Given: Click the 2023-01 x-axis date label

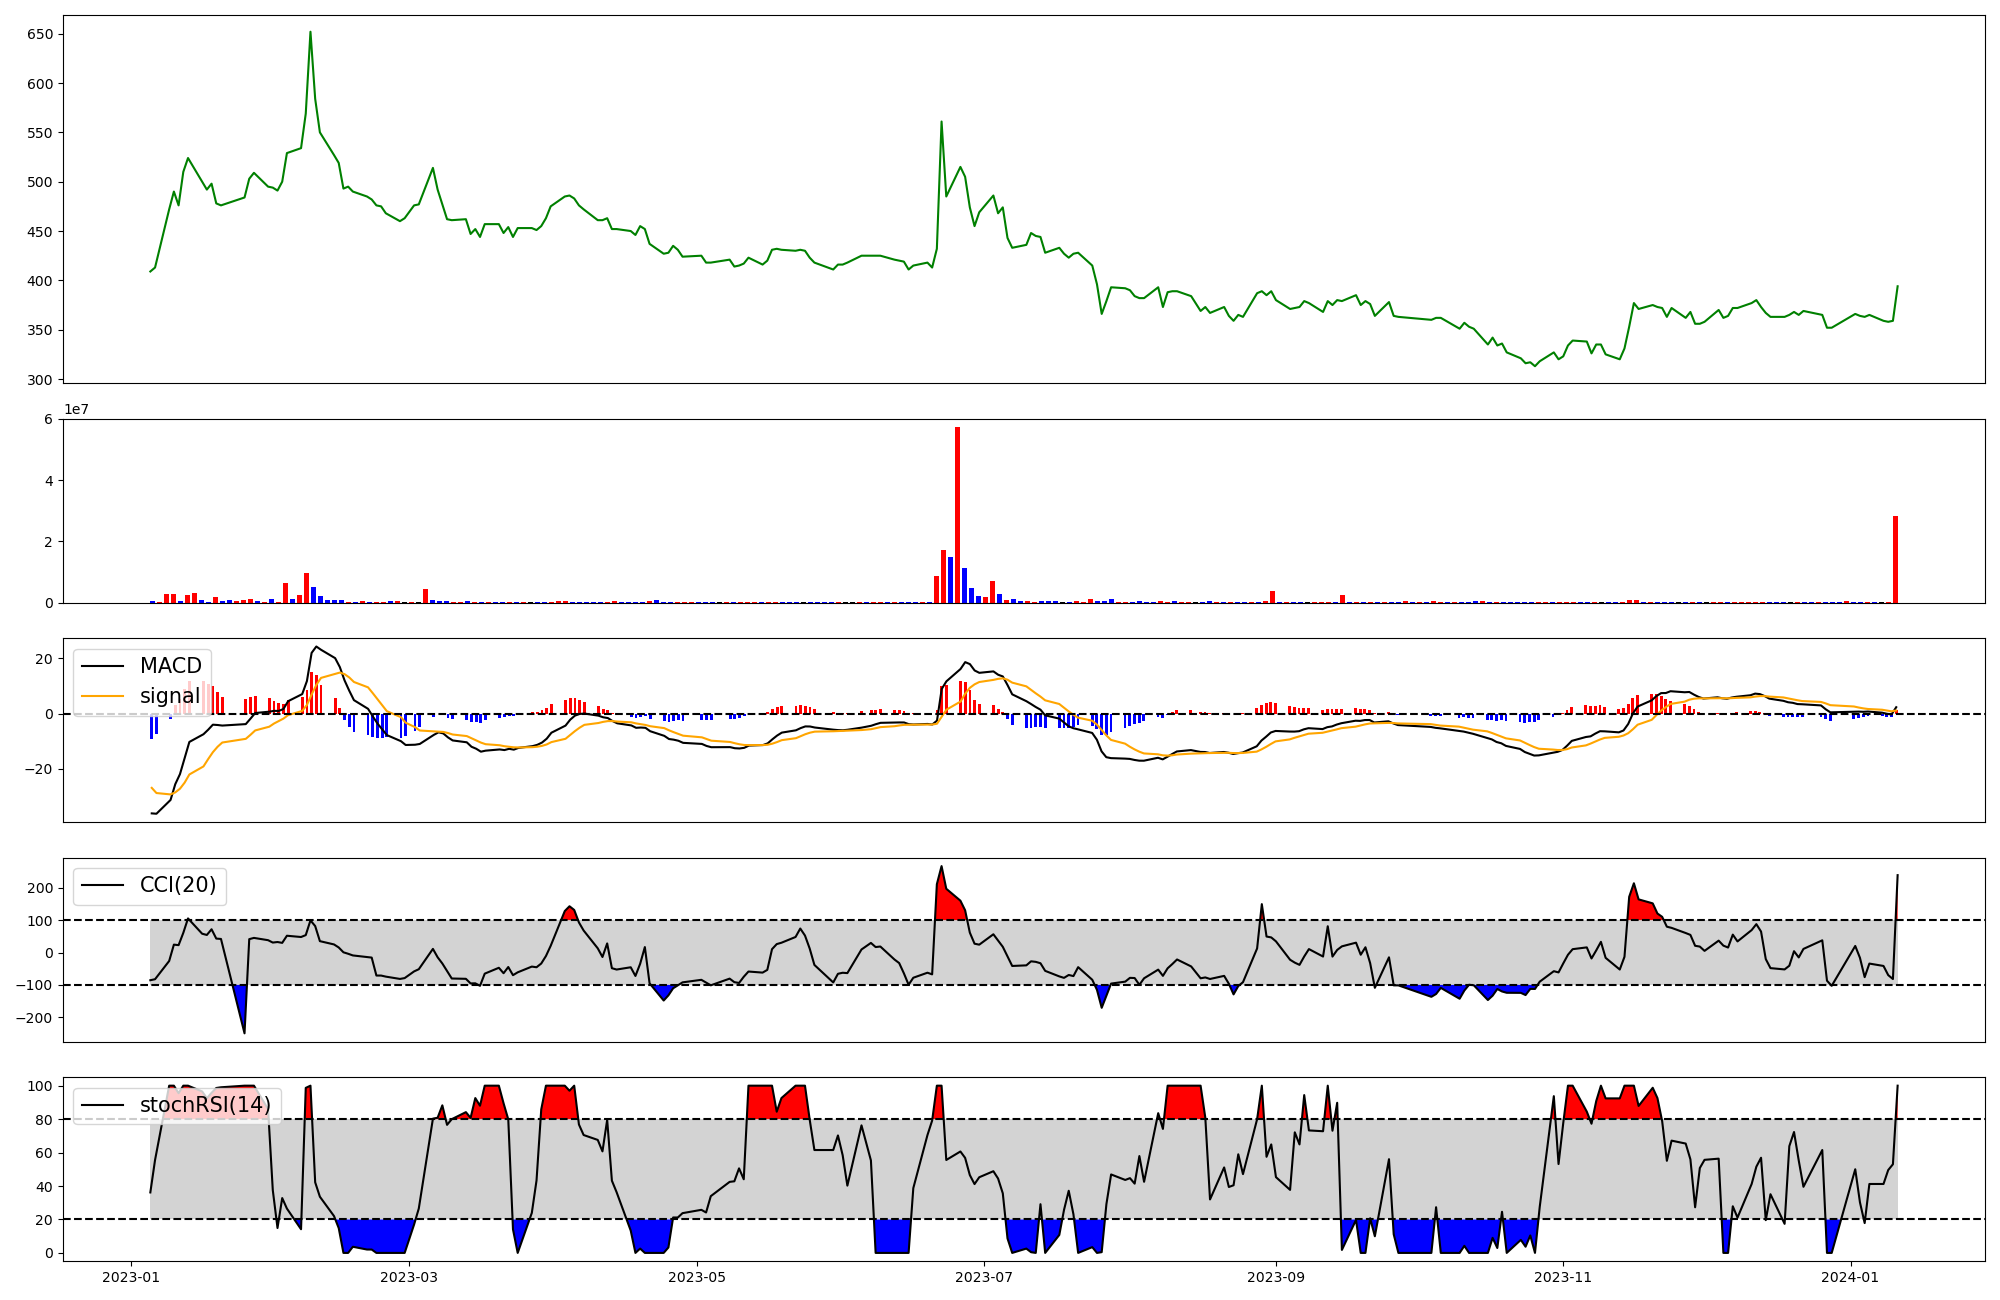Looking at the screenshot, I should (x=132, y=1277).
